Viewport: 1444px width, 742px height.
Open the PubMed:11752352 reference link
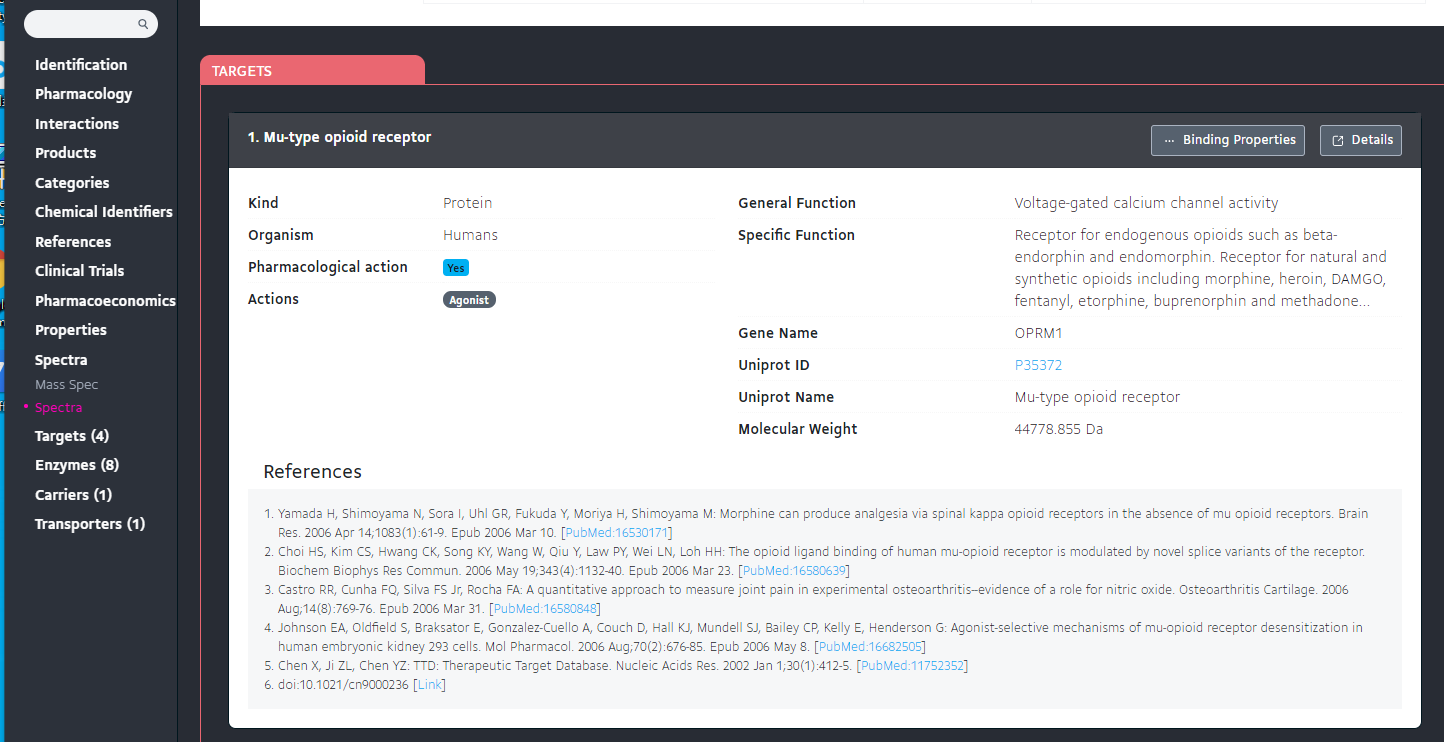pyautogui.click(x=912, y=666)
